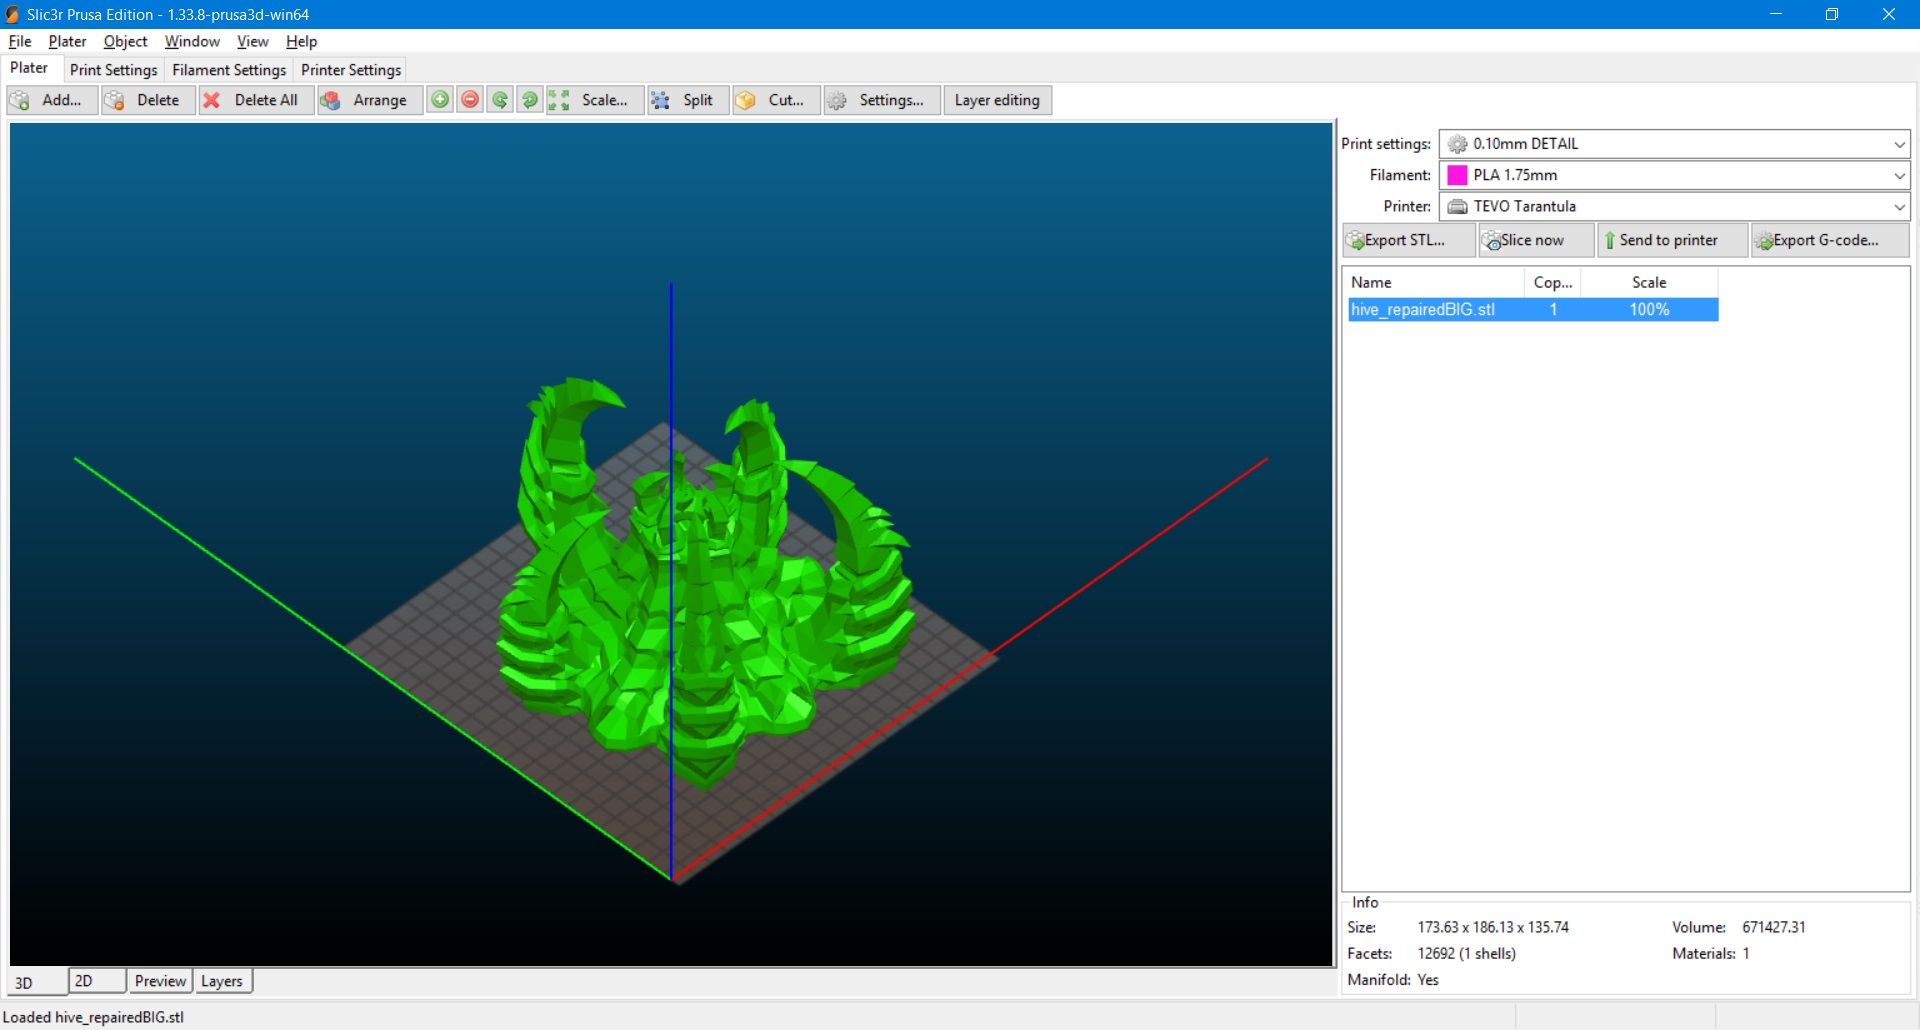Toggle Layer editing mode
This screenshot has width=1920, height=1030.
click(x=997, y=100)
